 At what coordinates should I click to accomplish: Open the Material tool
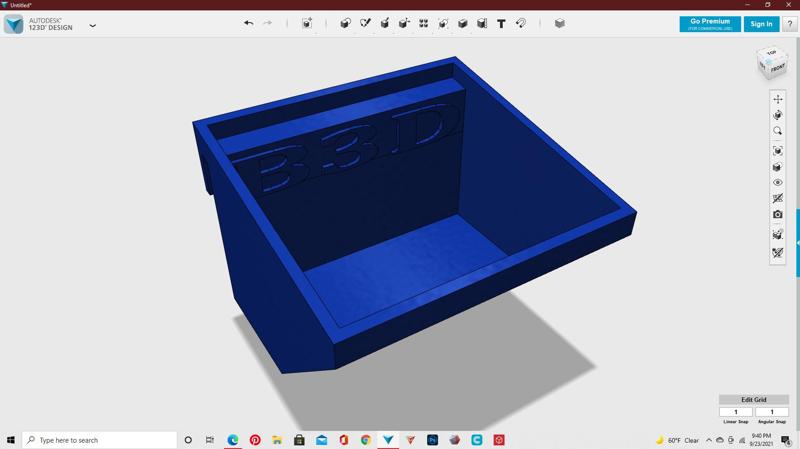(x=560, y=23)
